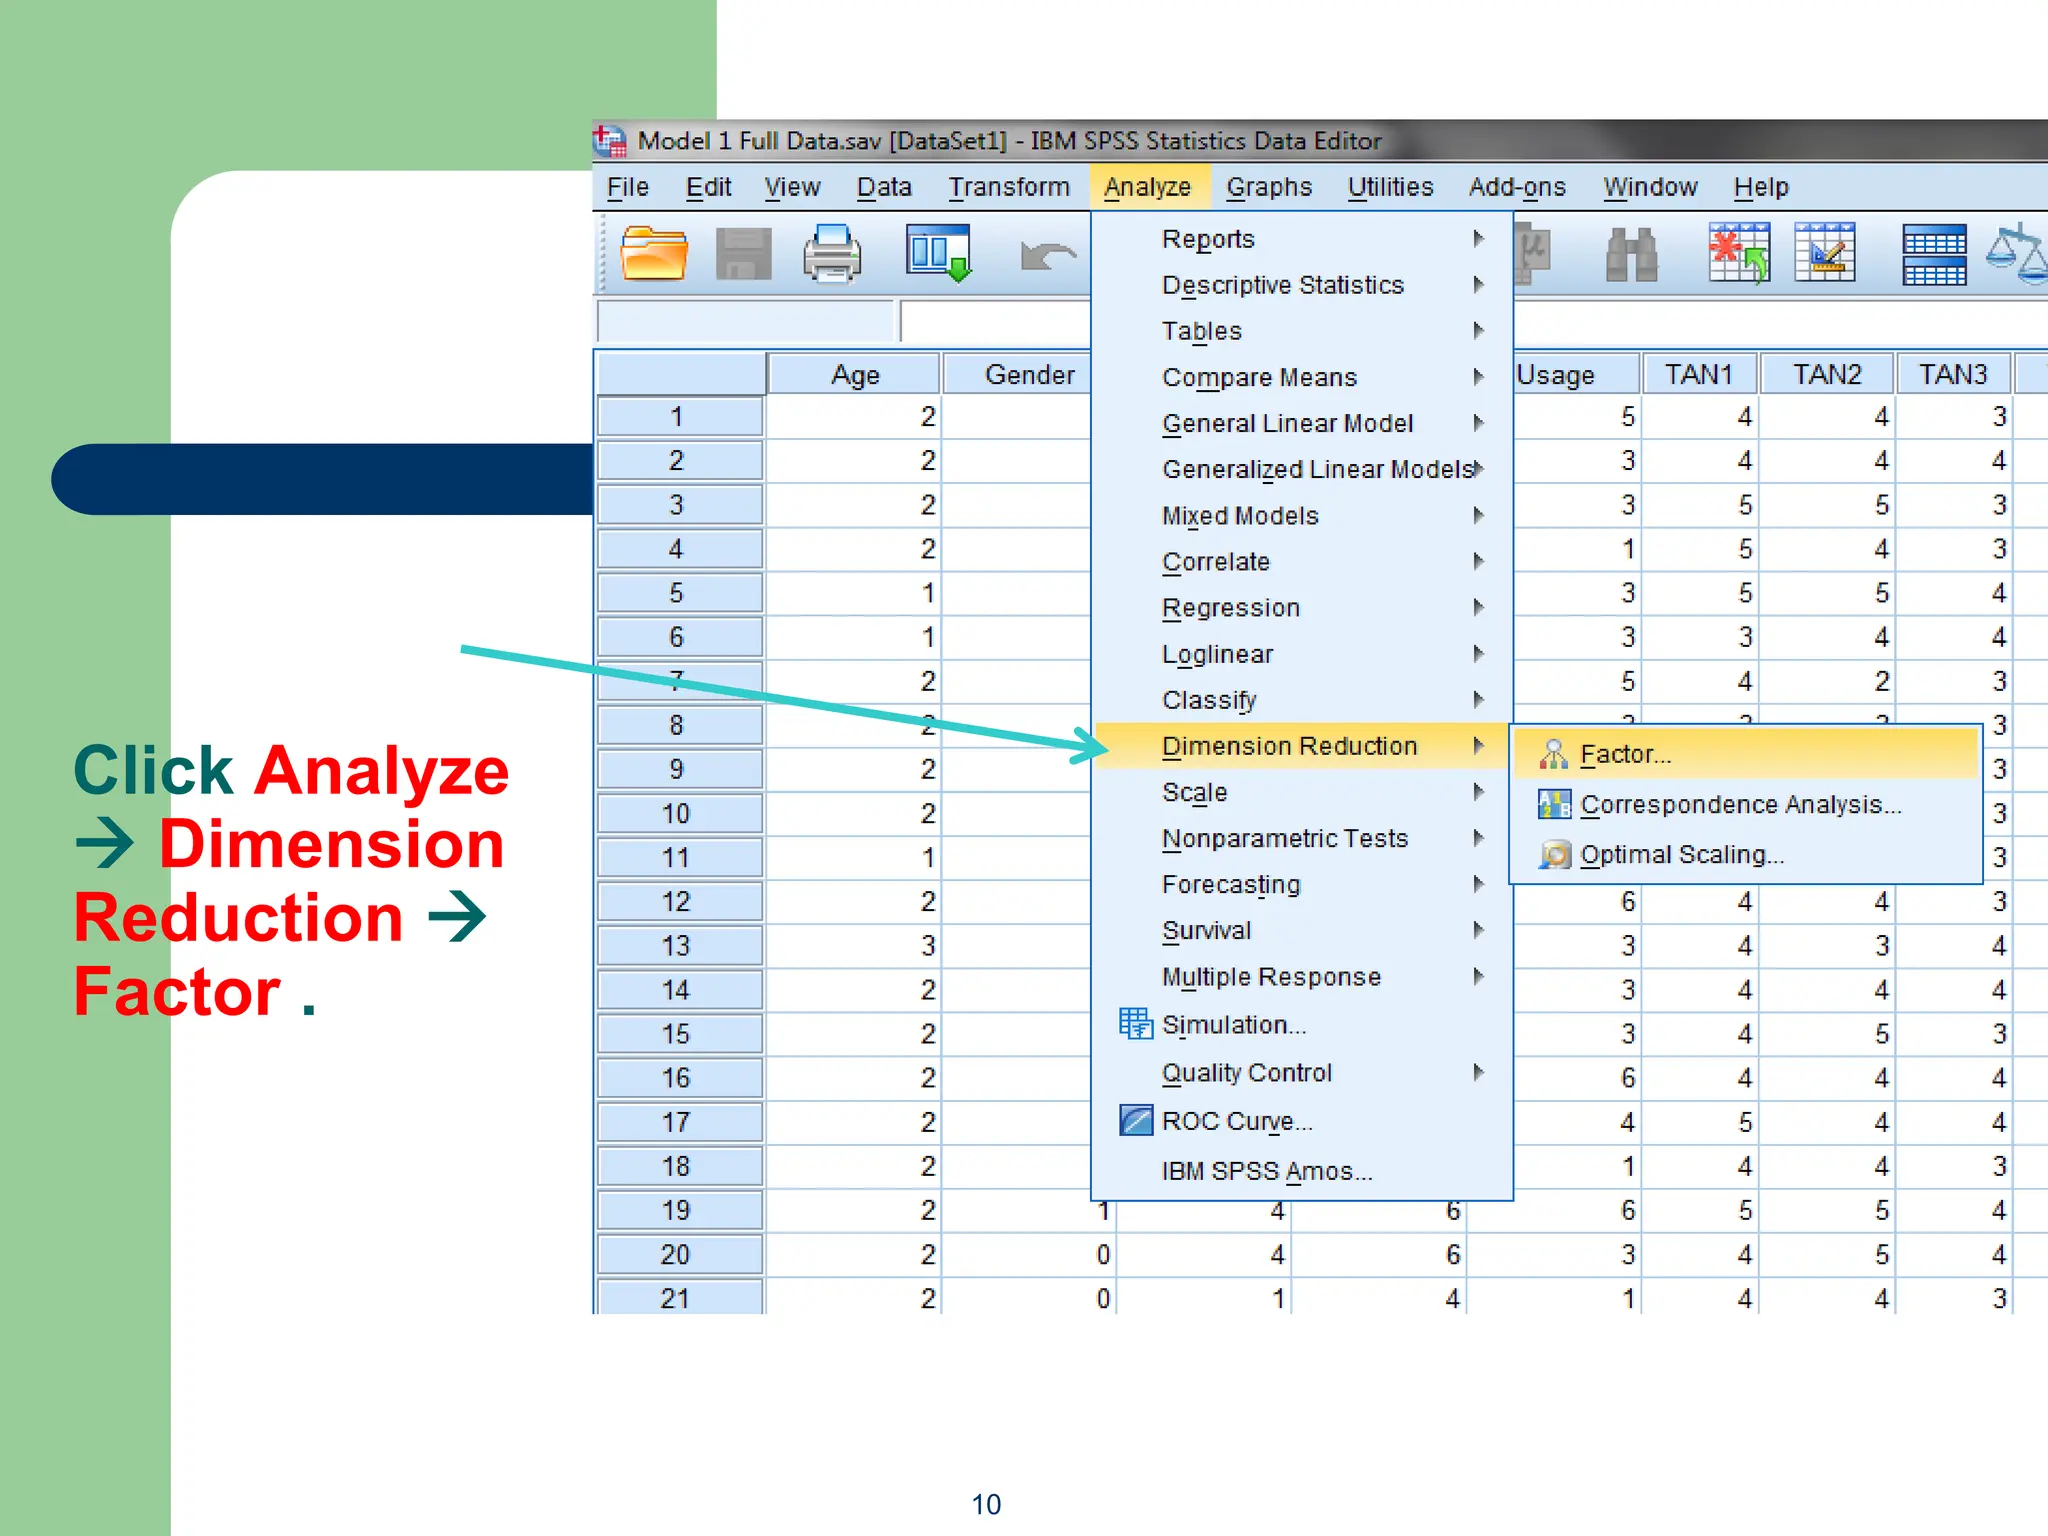Expand the Reports submenu arrow
The image size is (2048, 1536).
[1478, 238]
